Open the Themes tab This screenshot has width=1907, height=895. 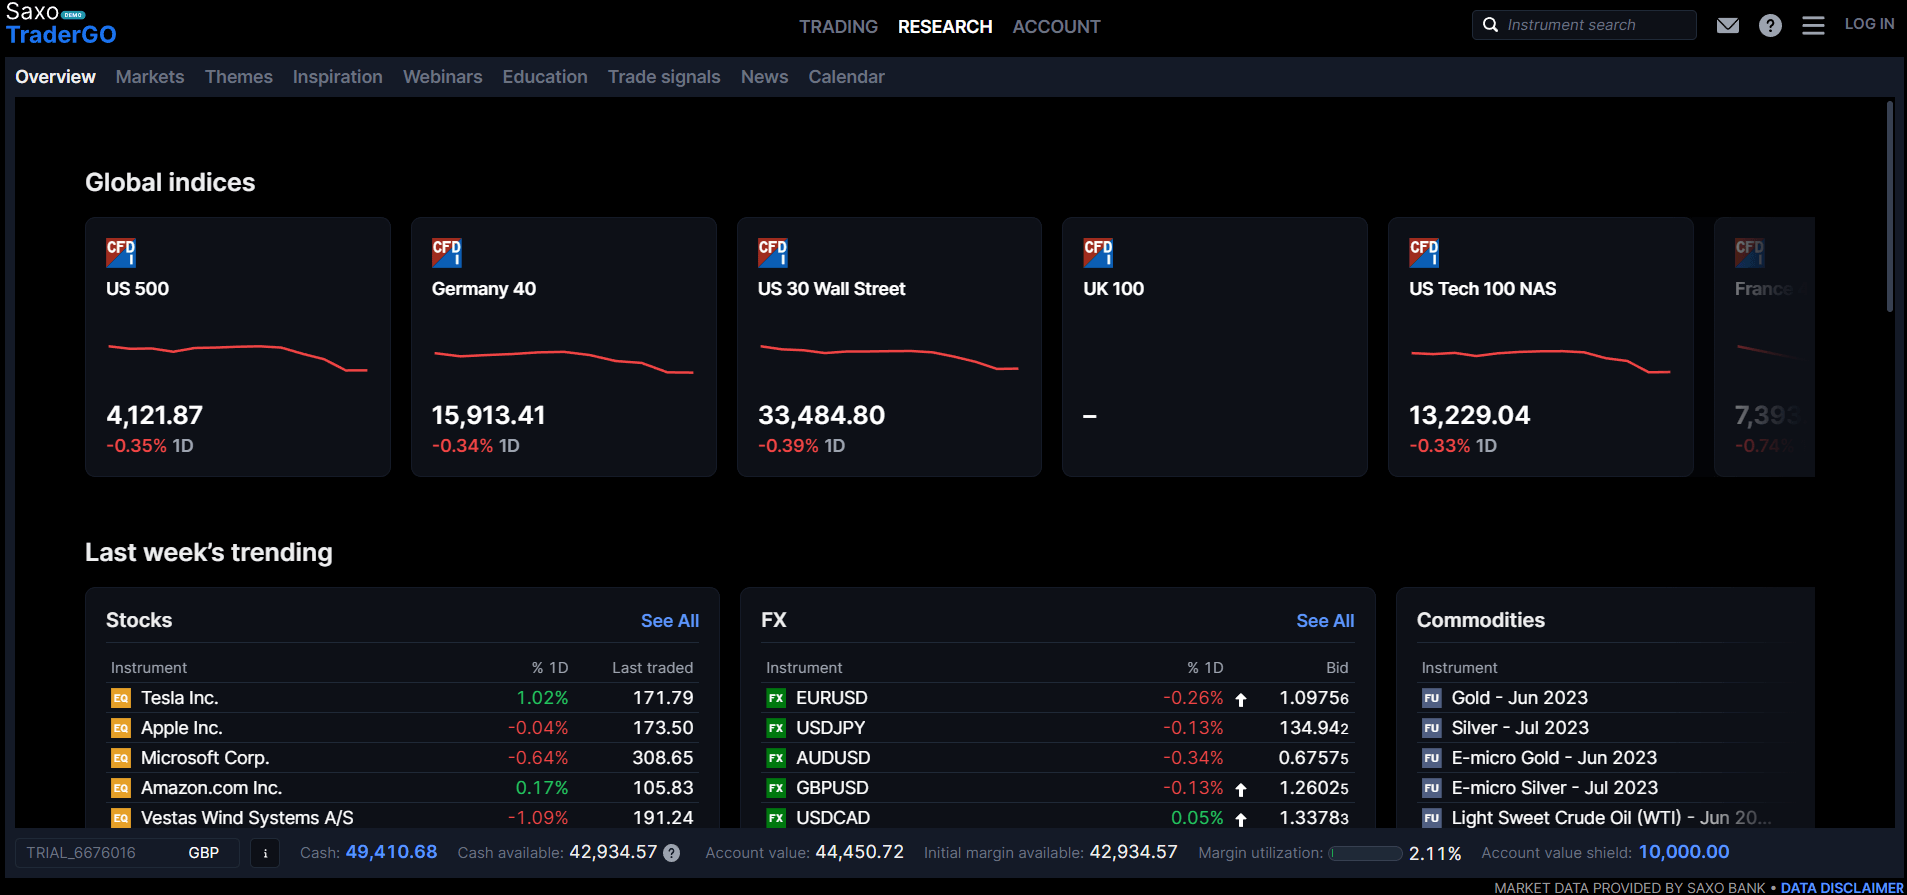[x=239, y=77]
